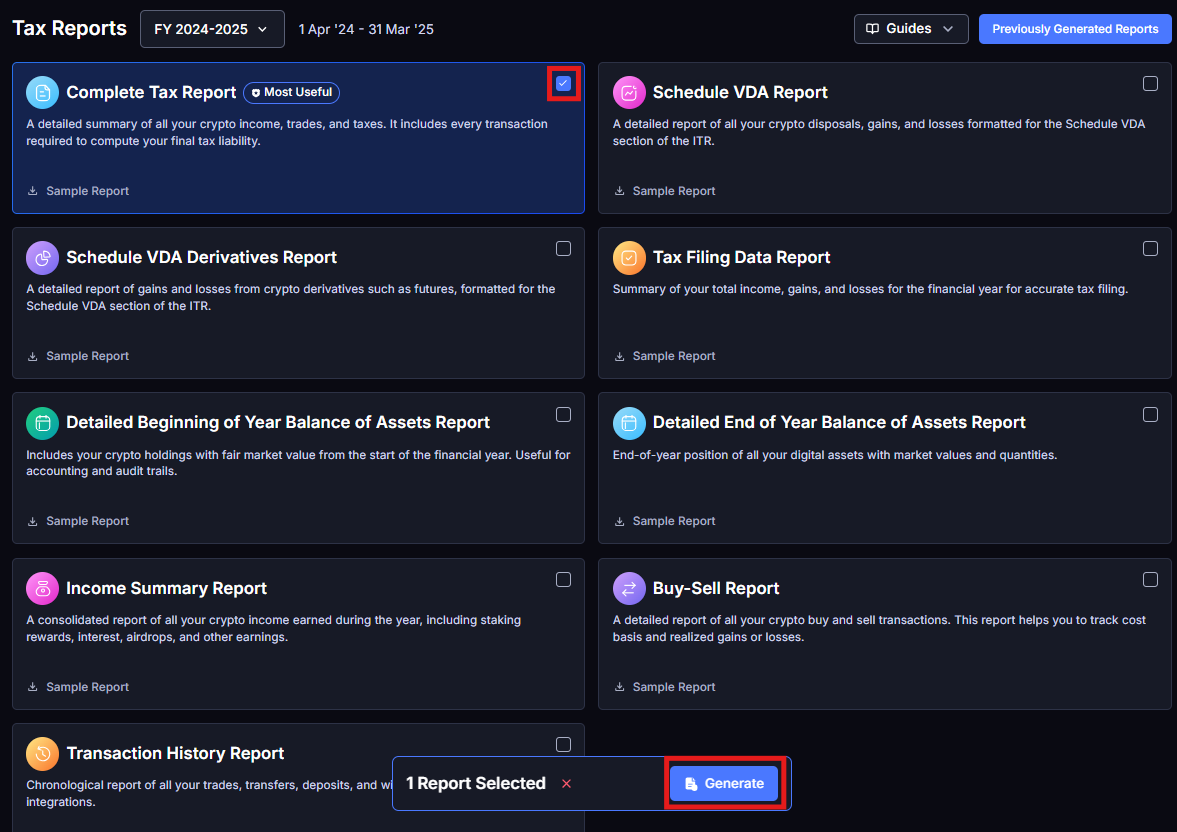The width and height of the screenshot is (1177, 832).
Task: Enable the Income Summary Report checkbox
Action: [563, 580]
